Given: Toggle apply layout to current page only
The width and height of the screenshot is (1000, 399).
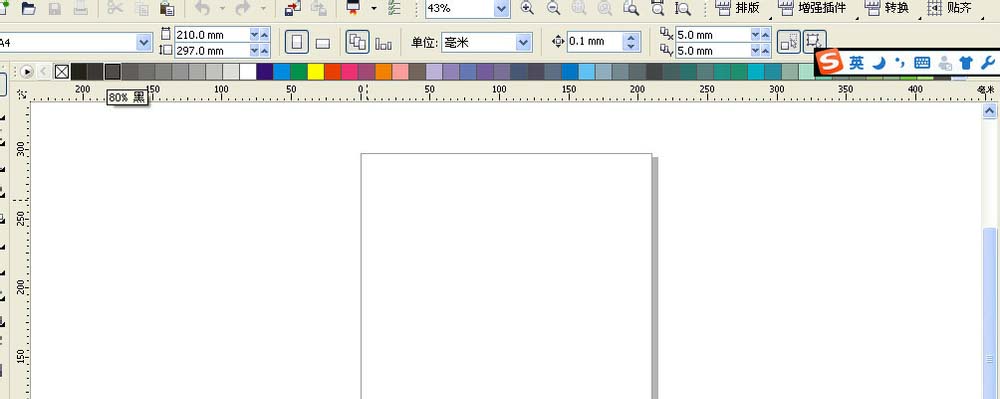Looking at the screenshot, I should (383, 43).
